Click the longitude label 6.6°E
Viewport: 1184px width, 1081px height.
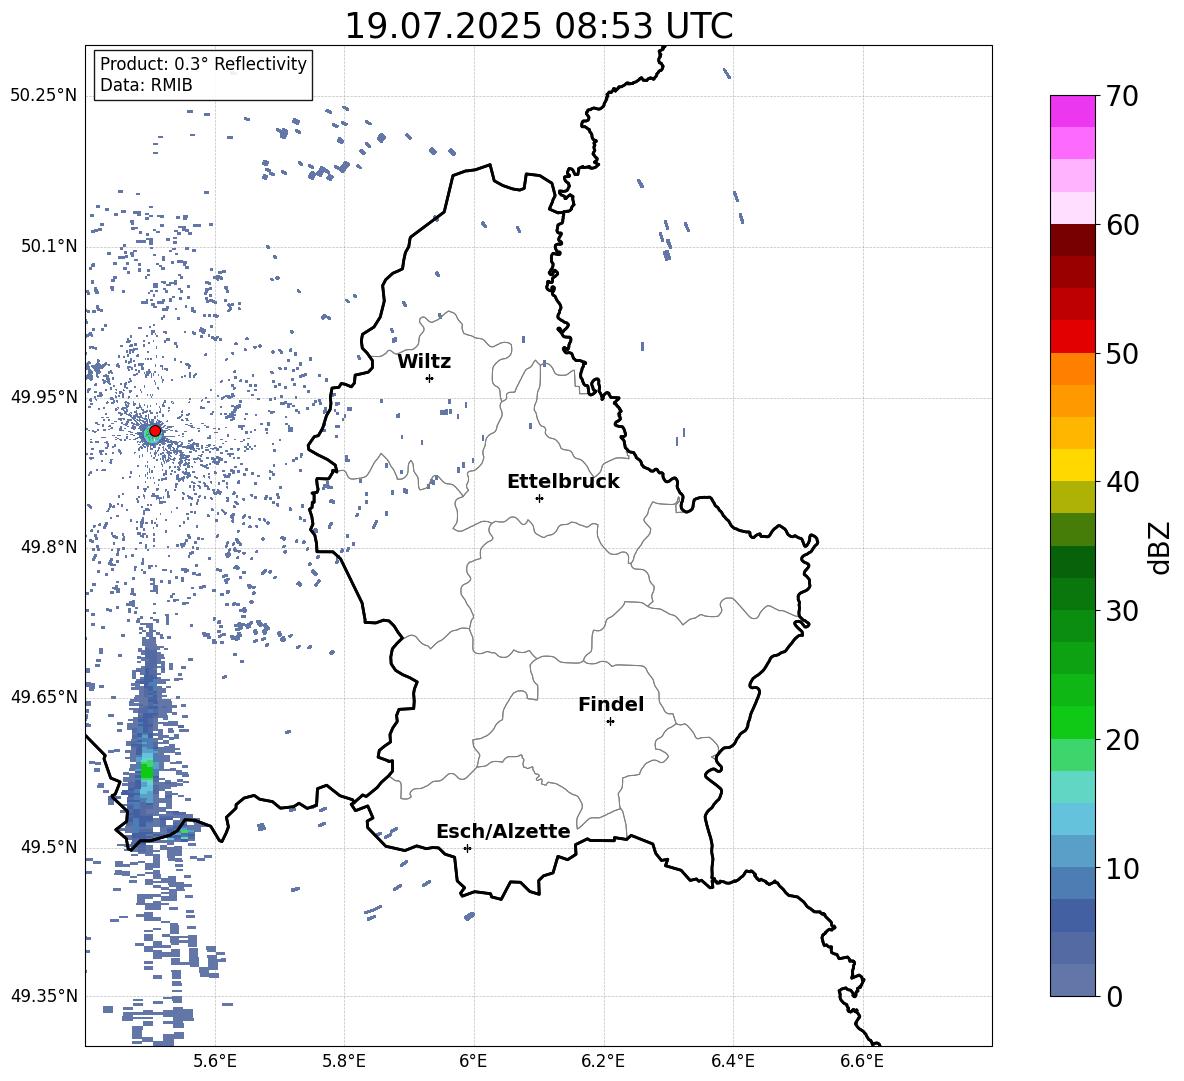click(862, 1061)
